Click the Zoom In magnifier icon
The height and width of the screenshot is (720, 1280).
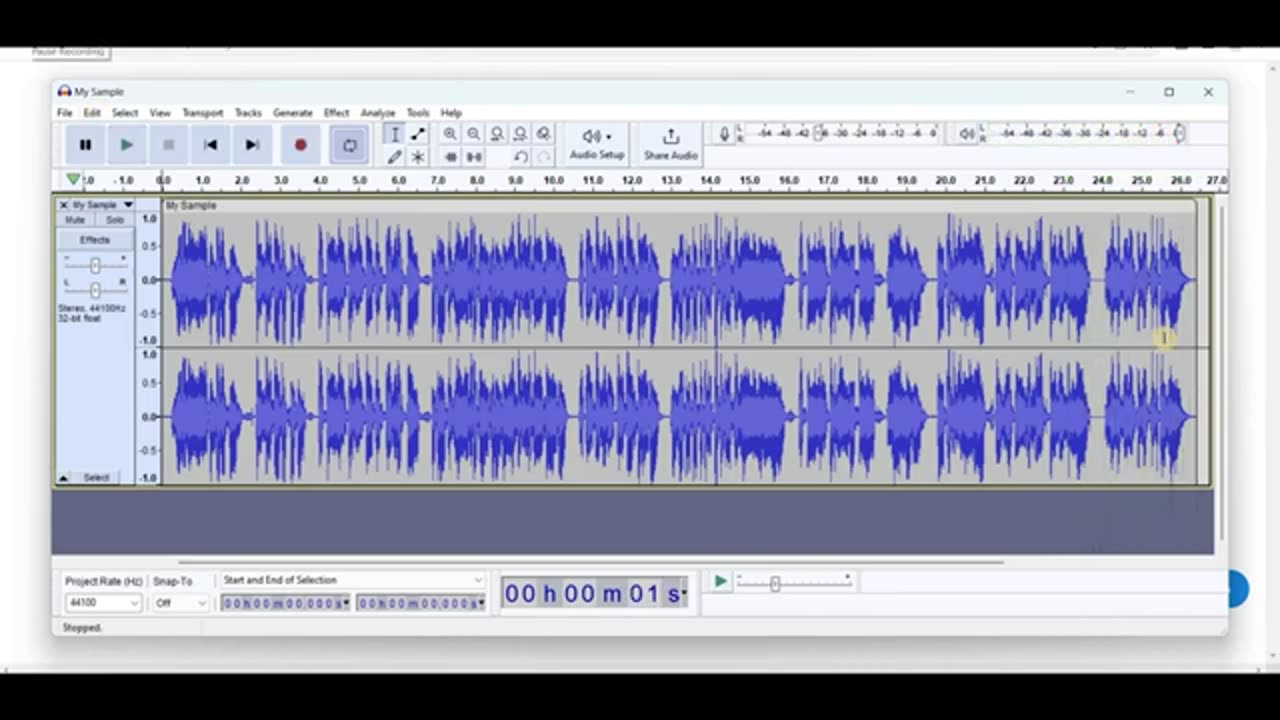click(x=450, y=134)
